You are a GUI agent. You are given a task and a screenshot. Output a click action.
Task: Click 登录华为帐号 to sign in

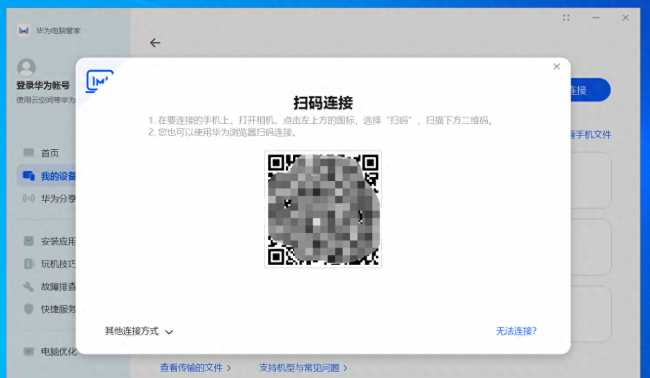coord(43,85)
